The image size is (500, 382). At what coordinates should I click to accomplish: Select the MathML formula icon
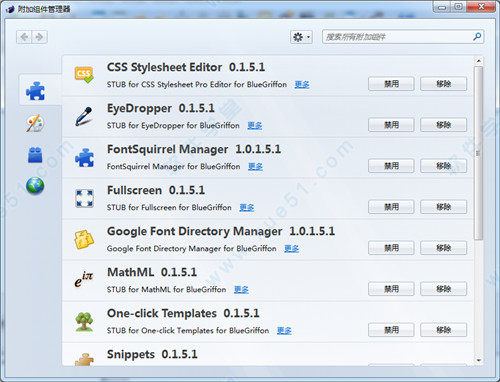[x=84, y=280]
